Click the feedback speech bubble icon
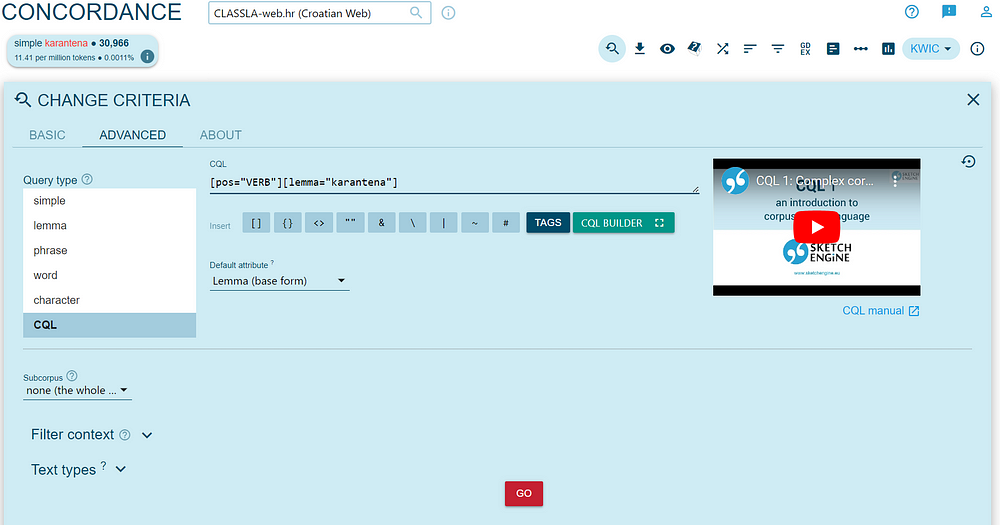This screenshot has width=1000, height=525. [x=949, y=11]
